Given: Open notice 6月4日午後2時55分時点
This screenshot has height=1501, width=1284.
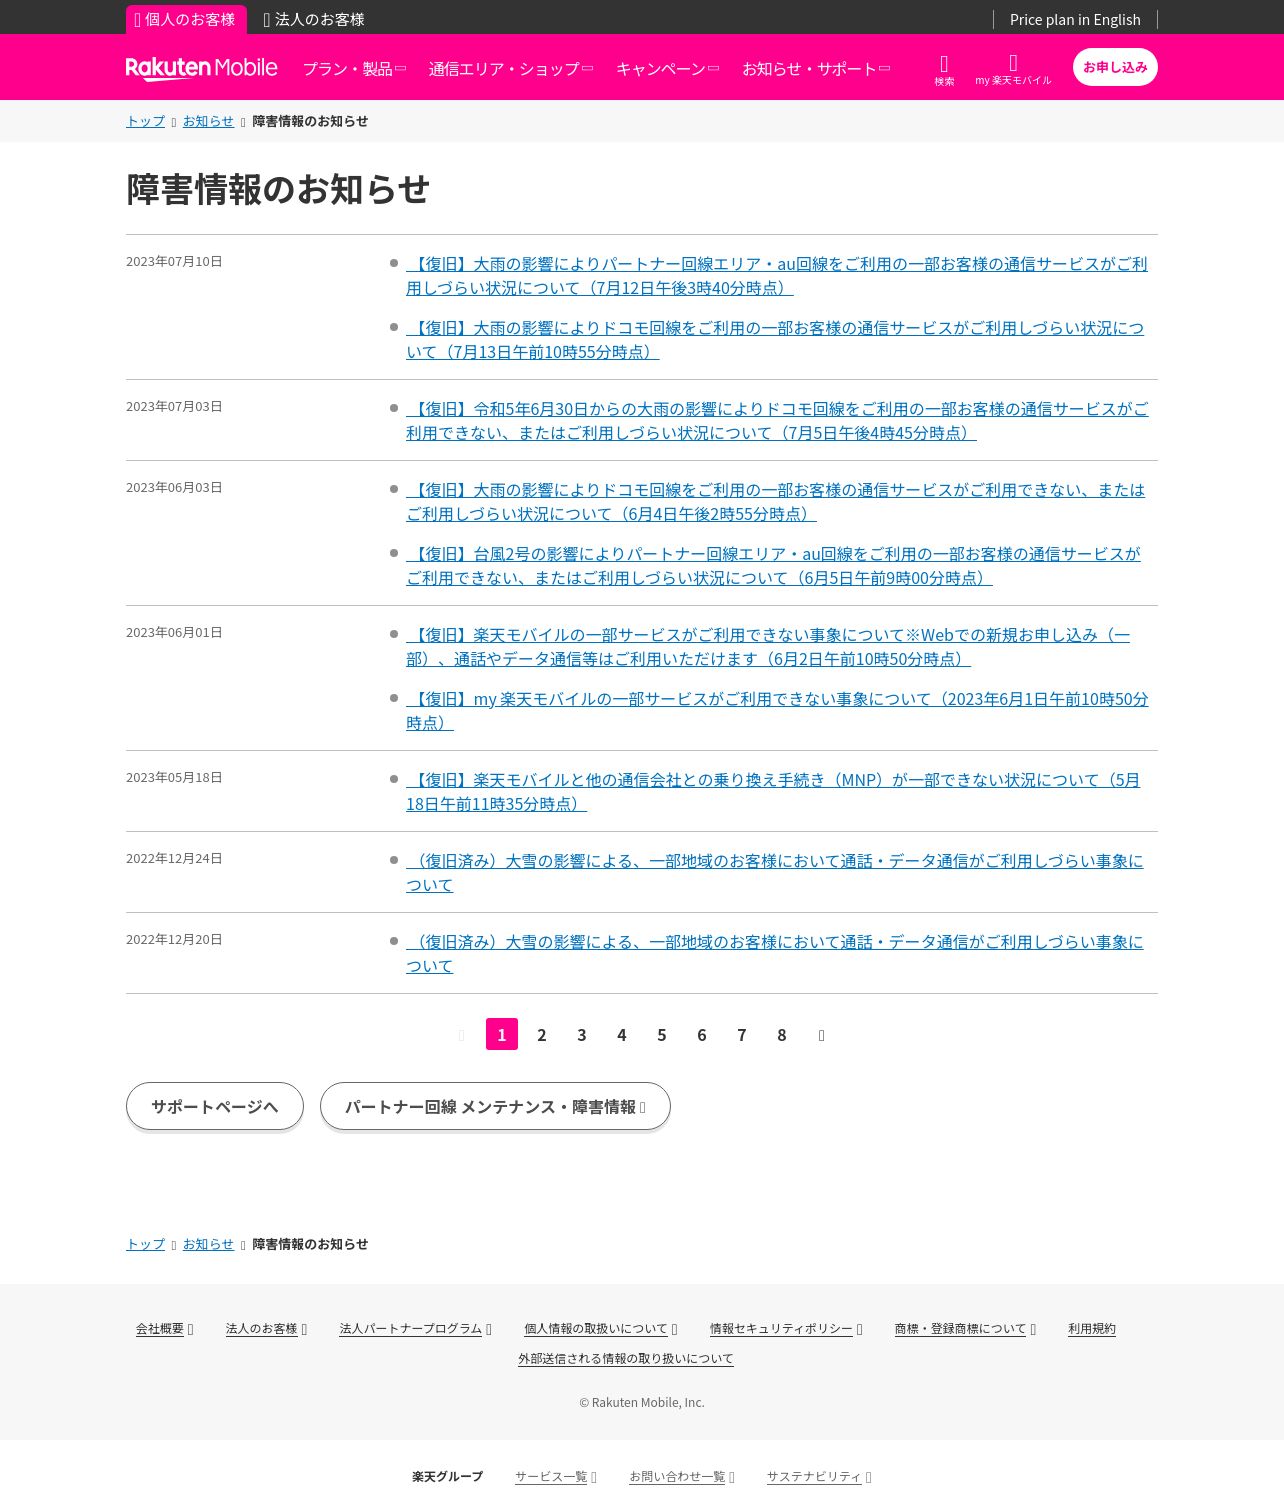Looking at the screenshot, I should [x=775, y=502].
